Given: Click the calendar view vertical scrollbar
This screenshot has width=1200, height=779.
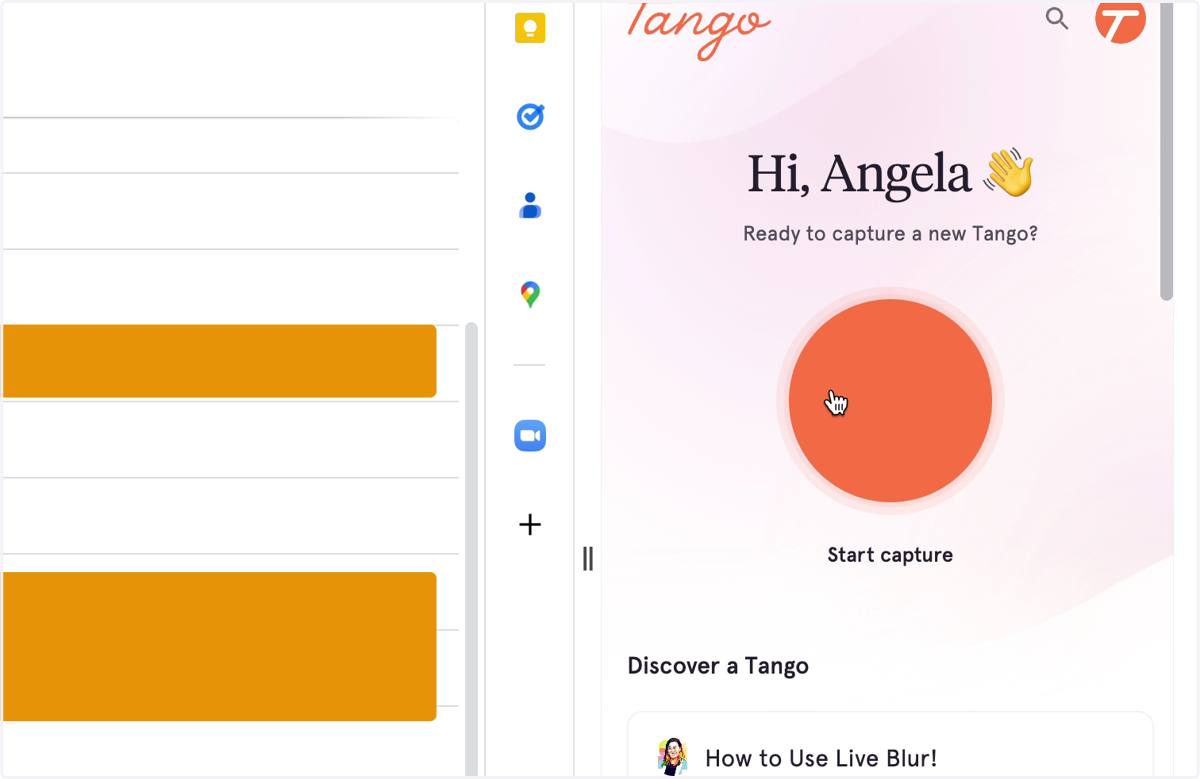Looking at the screenshot, I should pyautogui.click(x=471, y=548).
